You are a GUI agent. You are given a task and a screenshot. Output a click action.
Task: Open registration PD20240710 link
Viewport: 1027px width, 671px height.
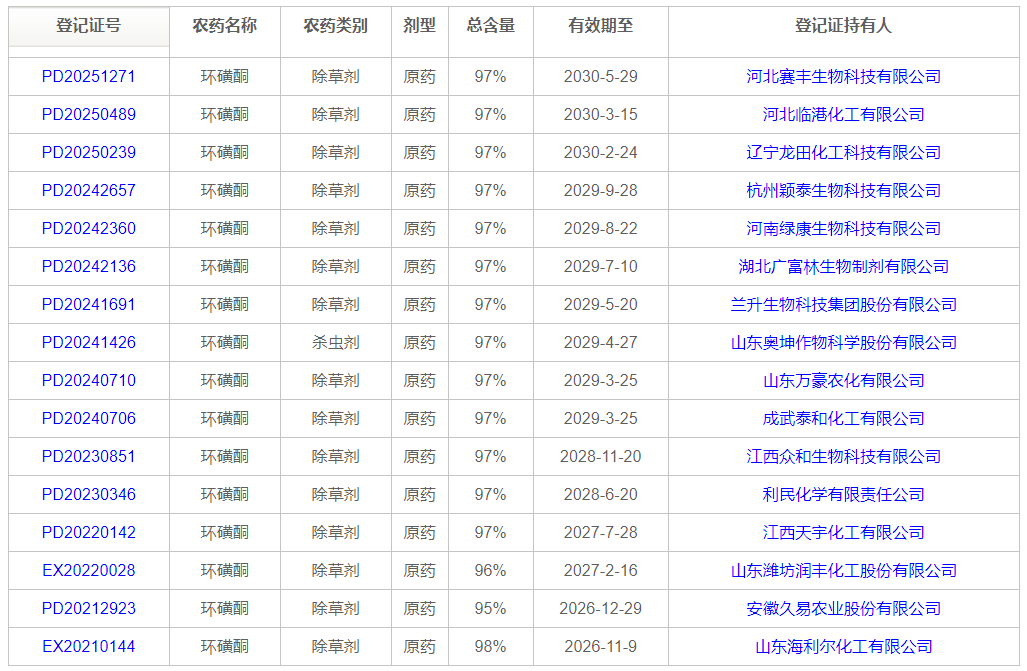pos(88,381)
